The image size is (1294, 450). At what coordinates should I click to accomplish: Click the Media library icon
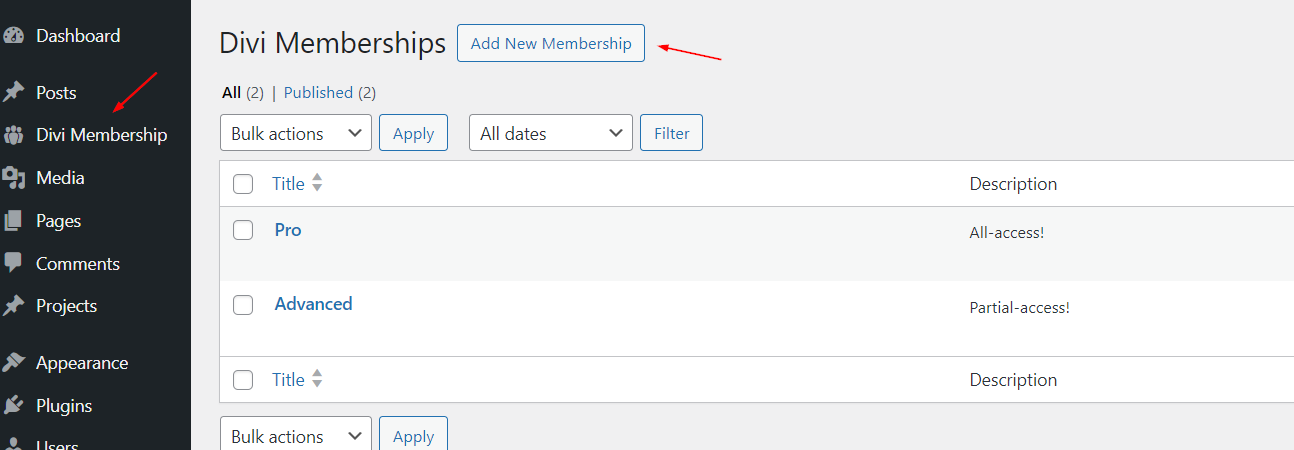click(x=13, y=178)
